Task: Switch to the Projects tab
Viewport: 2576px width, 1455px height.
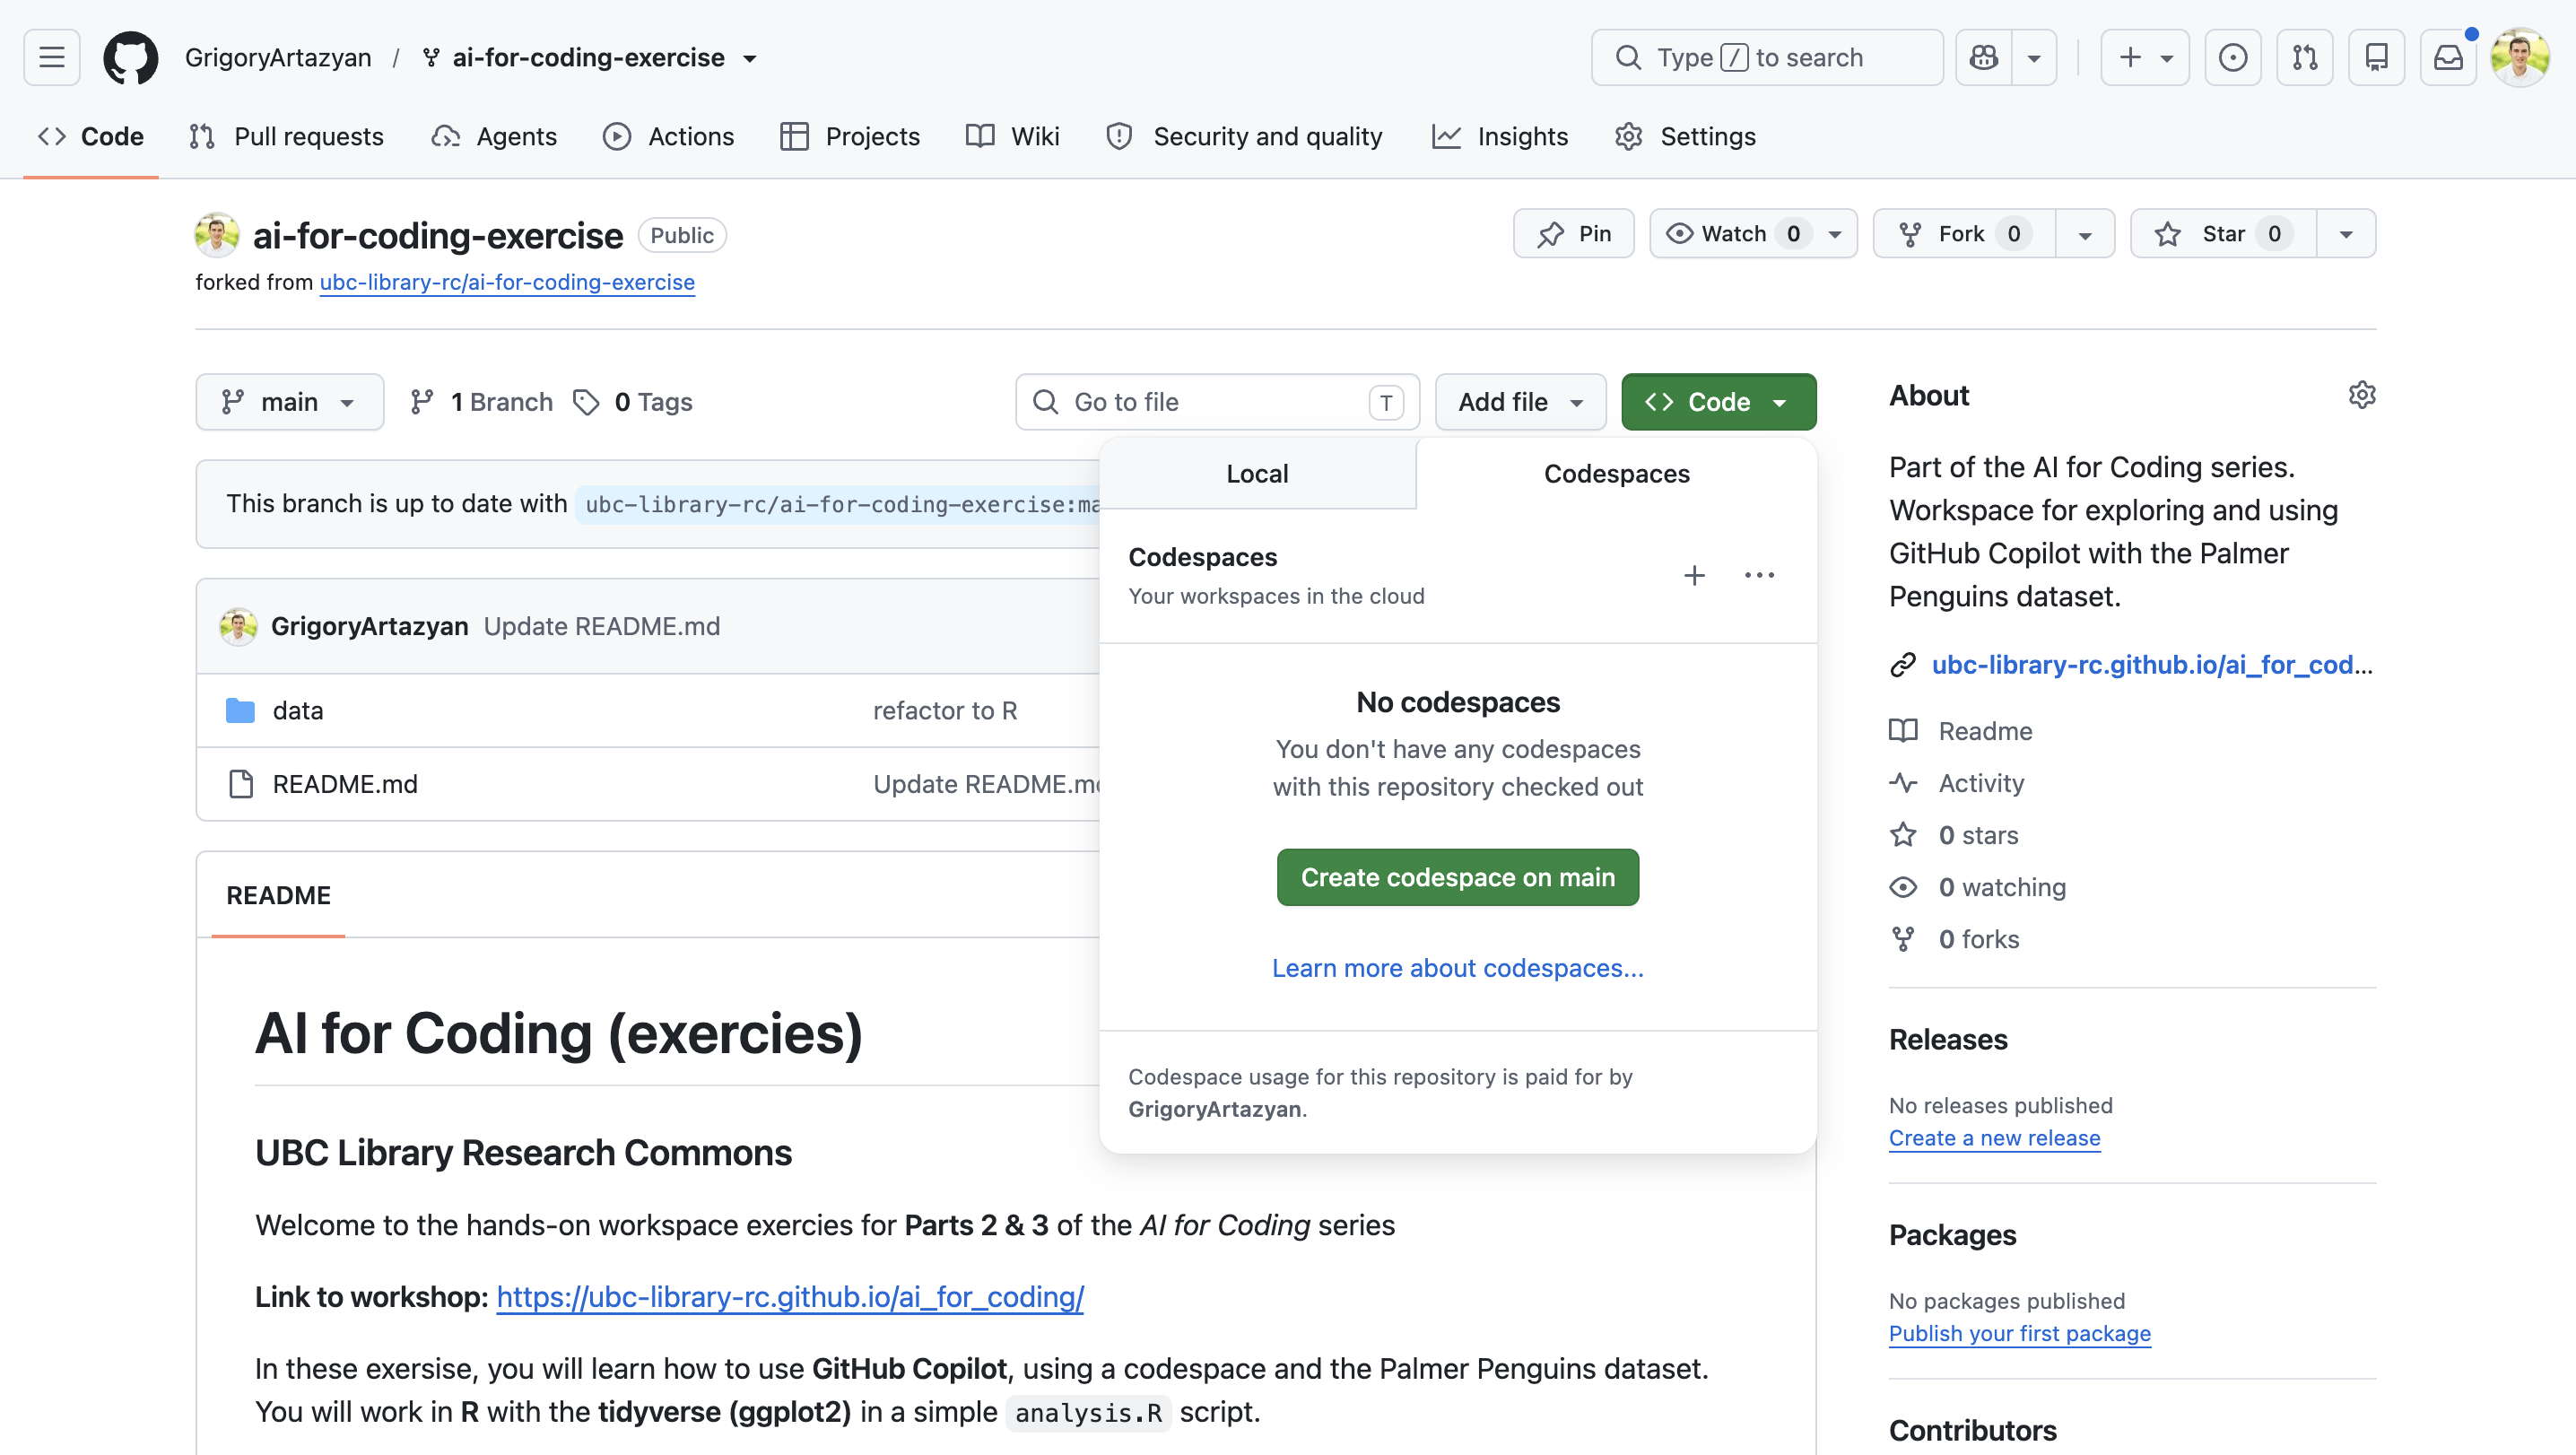Action: pyautogui.click(x=850, y=136)
